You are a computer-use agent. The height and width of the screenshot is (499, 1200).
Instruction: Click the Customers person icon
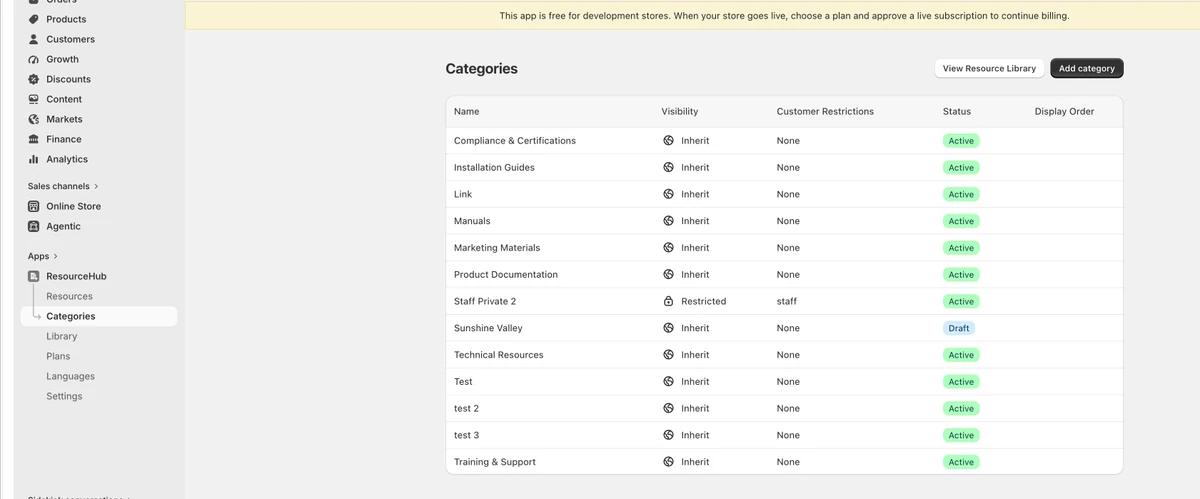(x=33, y=39)
